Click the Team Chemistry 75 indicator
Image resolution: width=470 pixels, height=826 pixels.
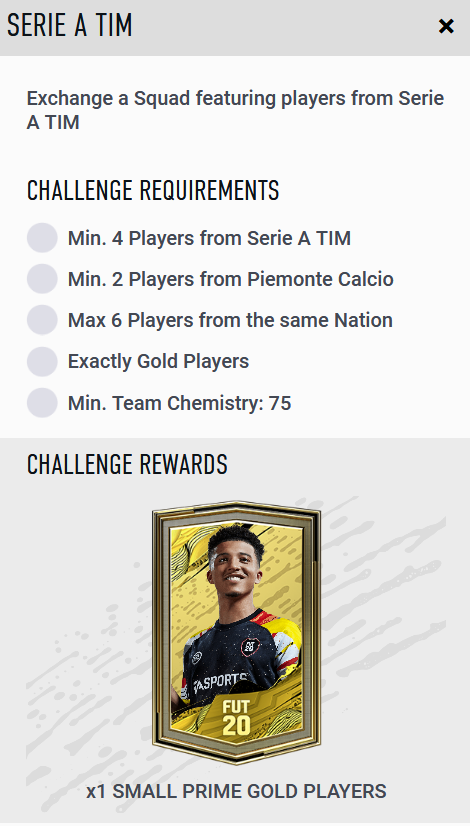42,403
